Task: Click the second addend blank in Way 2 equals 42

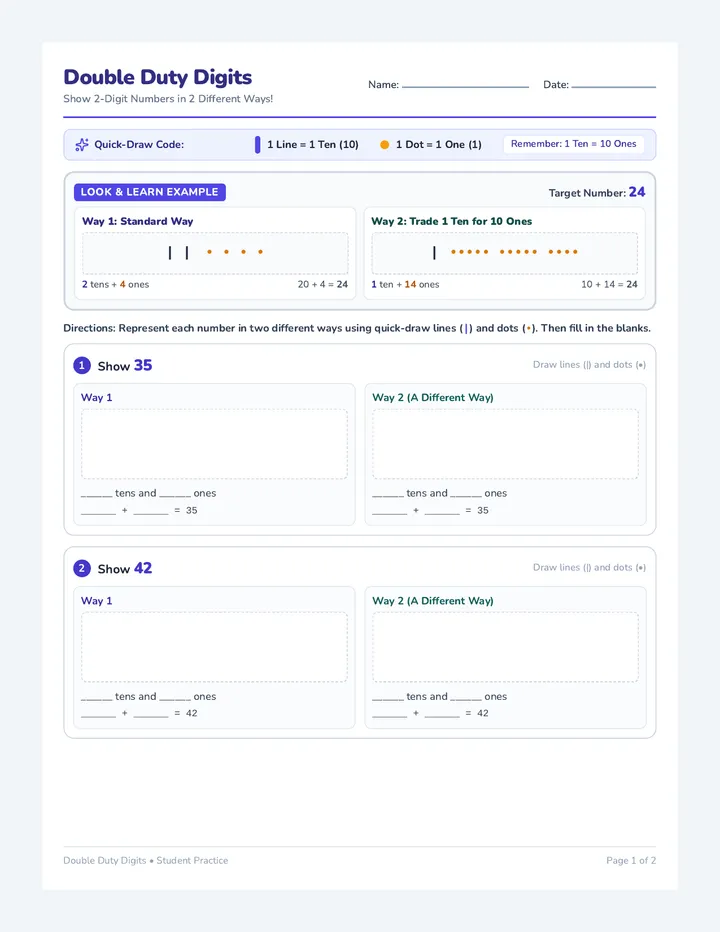Action: coord(442,715)
